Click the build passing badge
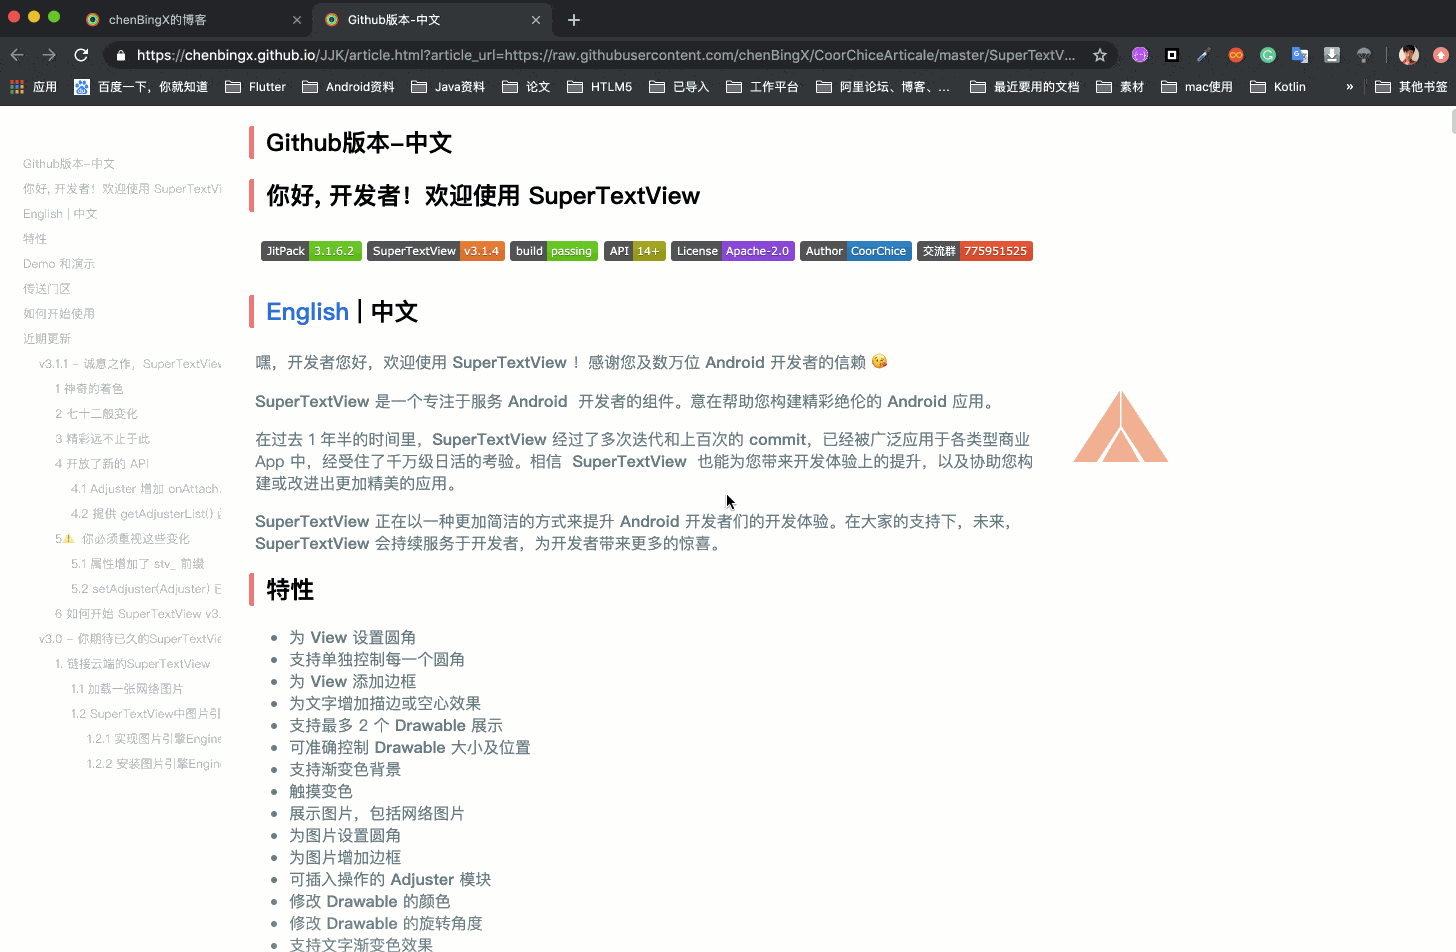The height and width of the screenshot is (952, 1456). 554,251
